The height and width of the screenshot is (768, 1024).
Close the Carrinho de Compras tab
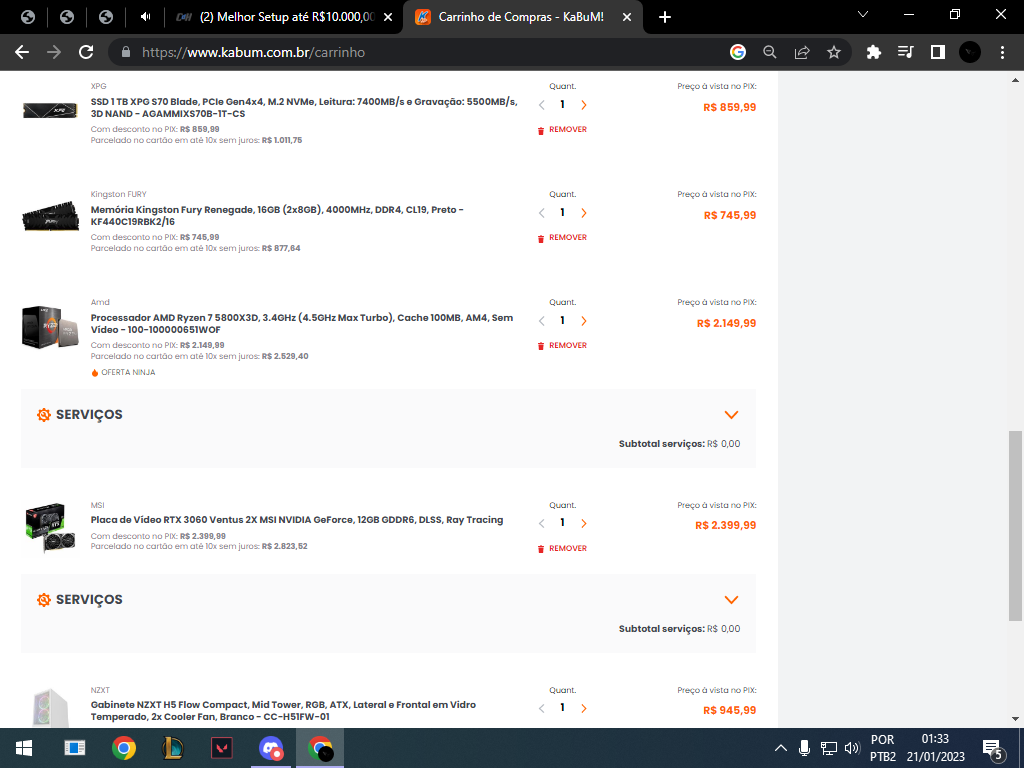click(627, 18)
